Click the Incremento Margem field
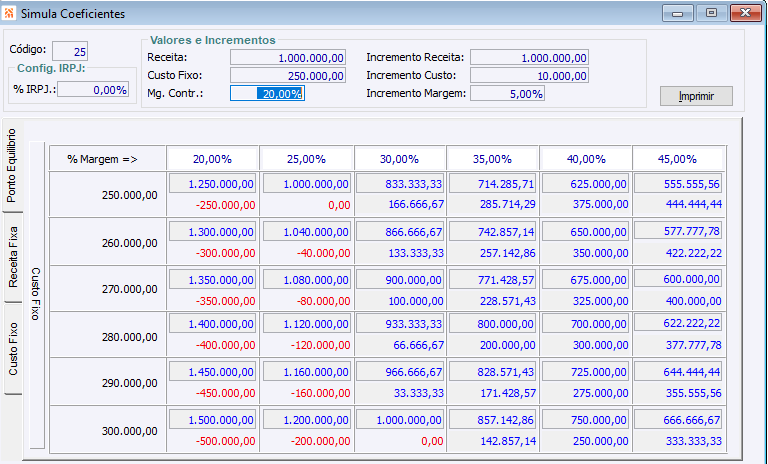The image size is (768, 464). point(507,94)
